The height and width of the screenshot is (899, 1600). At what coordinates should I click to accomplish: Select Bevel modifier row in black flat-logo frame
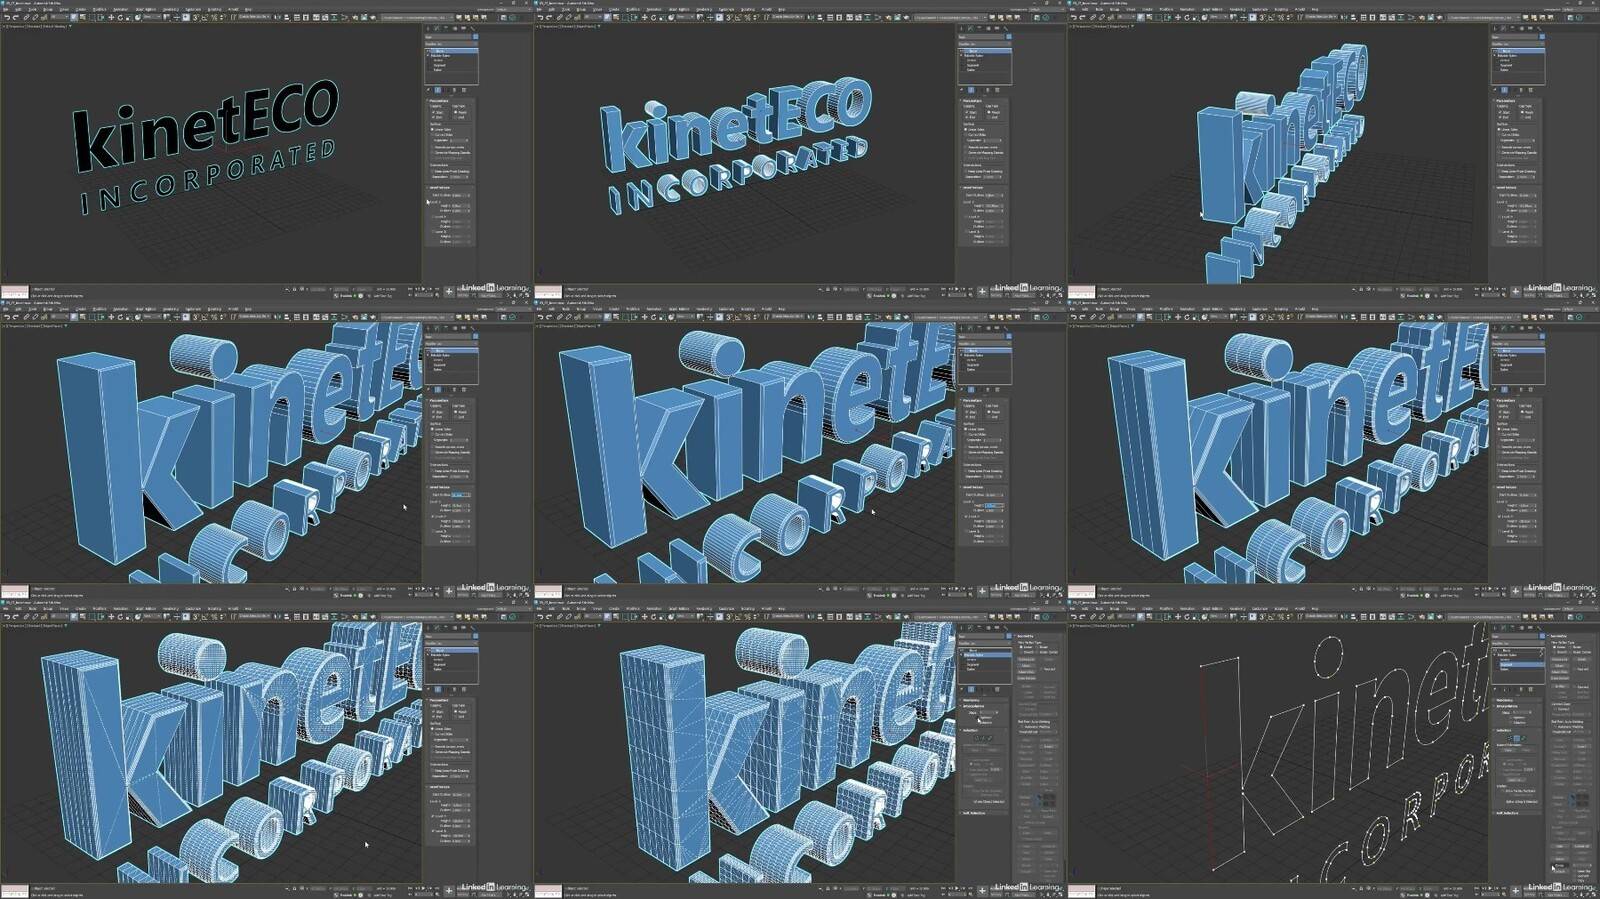453,51
